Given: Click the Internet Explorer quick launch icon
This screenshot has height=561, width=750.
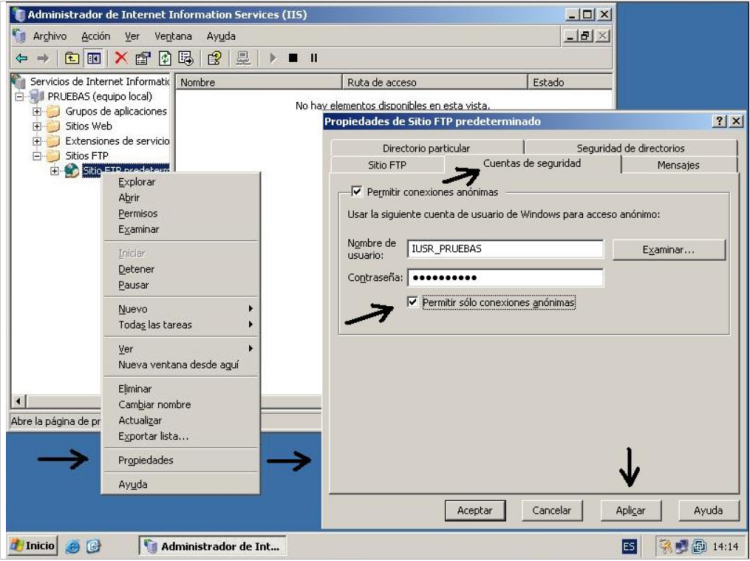Looking at the screenshot, I should [x=73, y=546].
